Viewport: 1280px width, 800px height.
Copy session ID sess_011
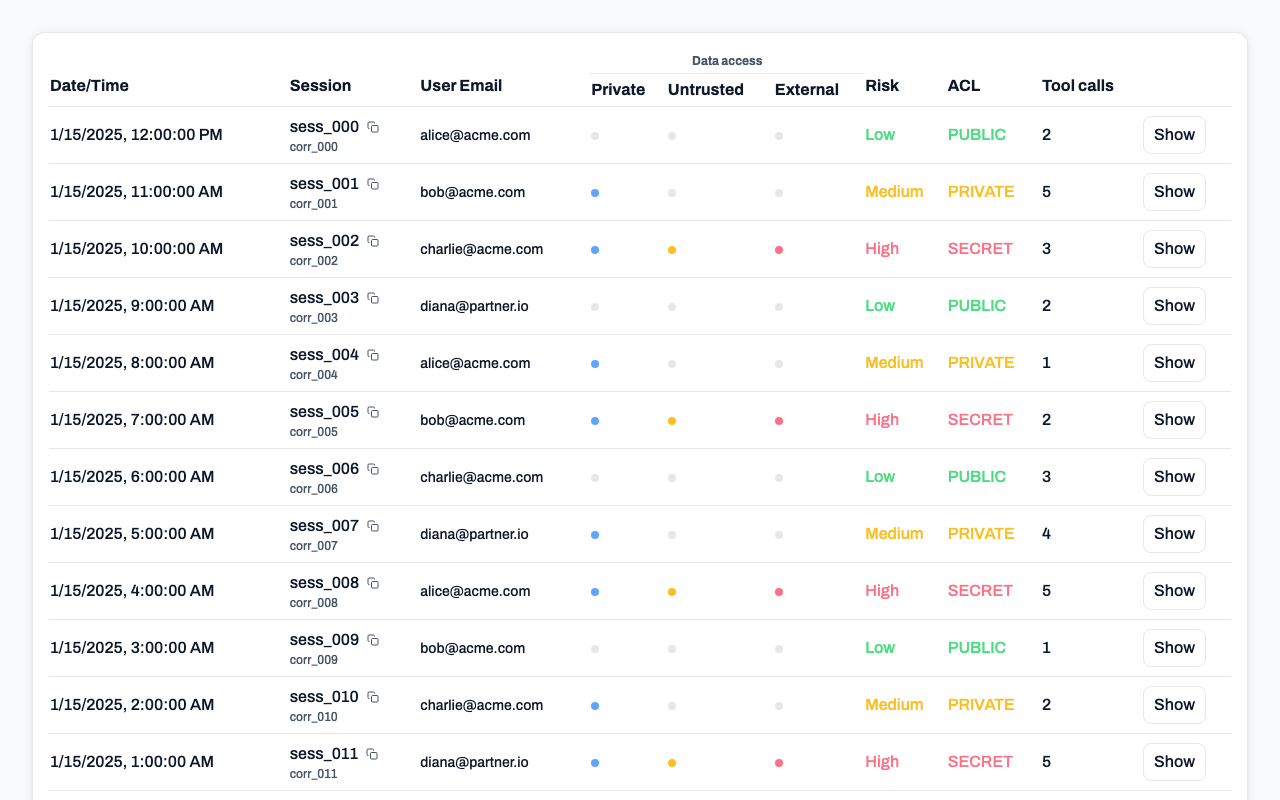[372, 754]
